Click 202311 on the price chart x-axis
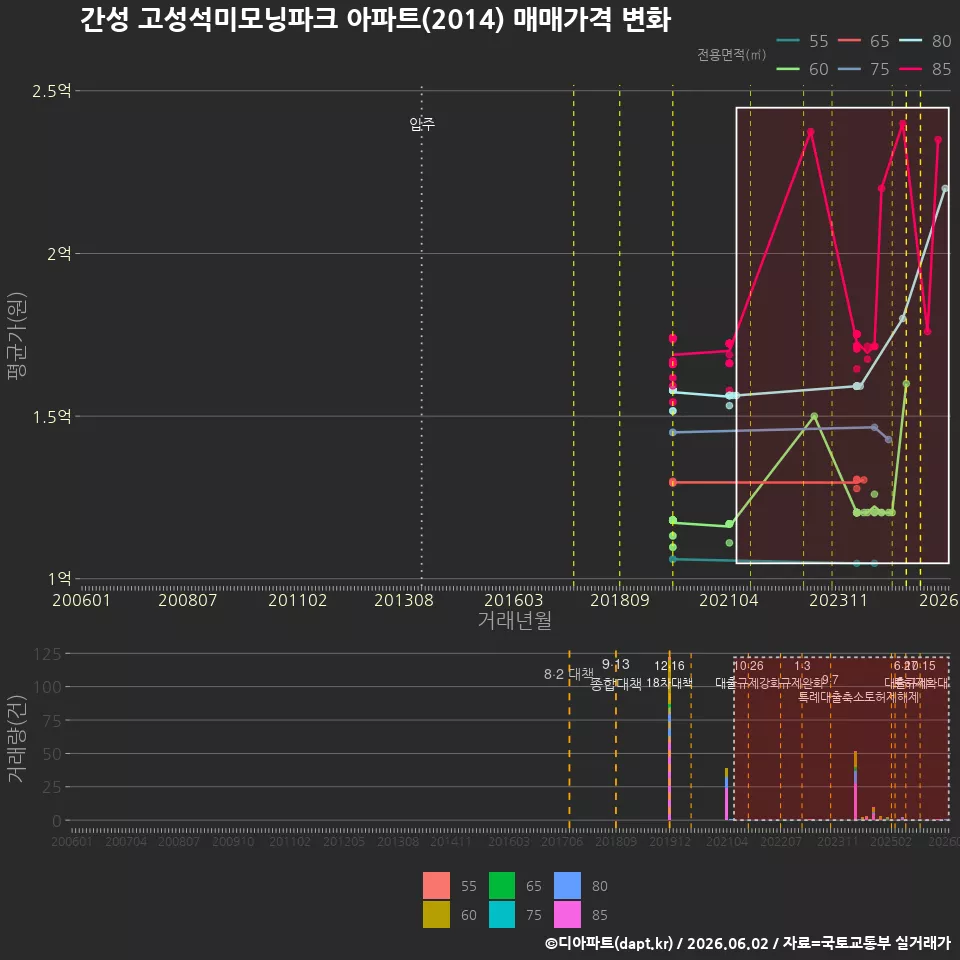960x960 pixels. click(838, 600)
